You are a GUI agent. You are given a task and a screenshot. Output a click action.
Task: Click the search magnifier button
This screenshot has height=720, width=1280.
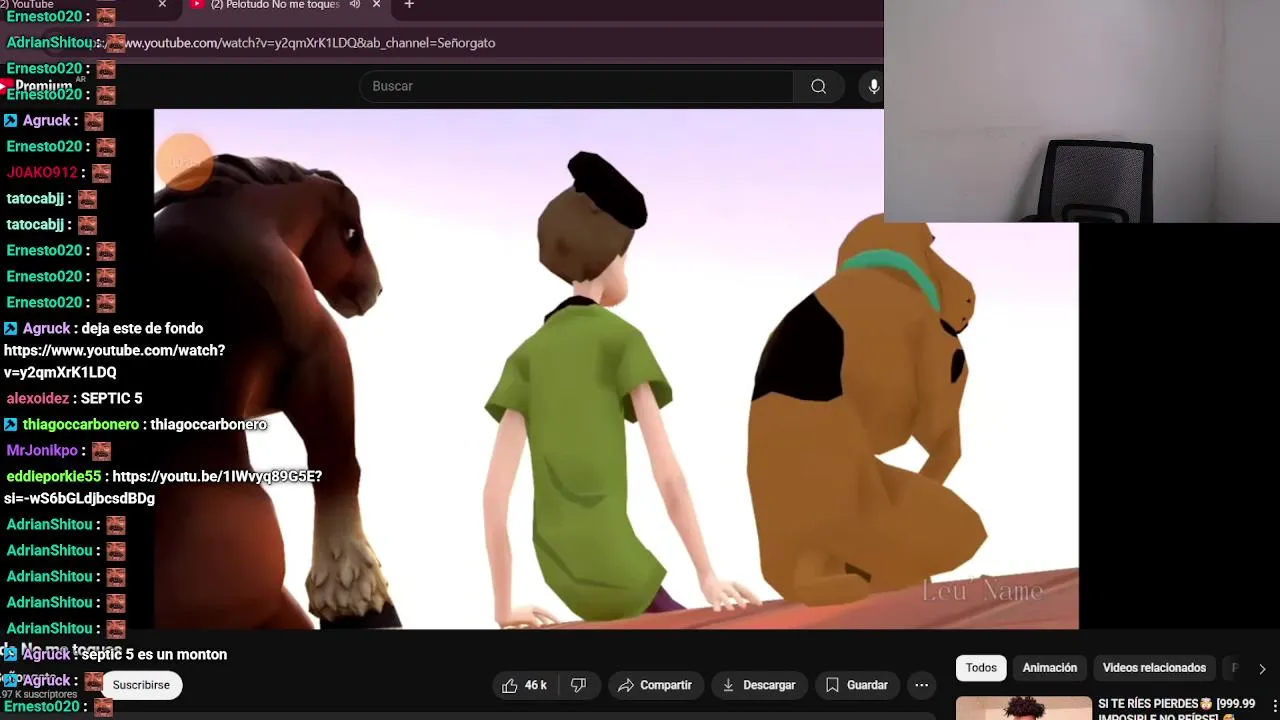point(818,86)
